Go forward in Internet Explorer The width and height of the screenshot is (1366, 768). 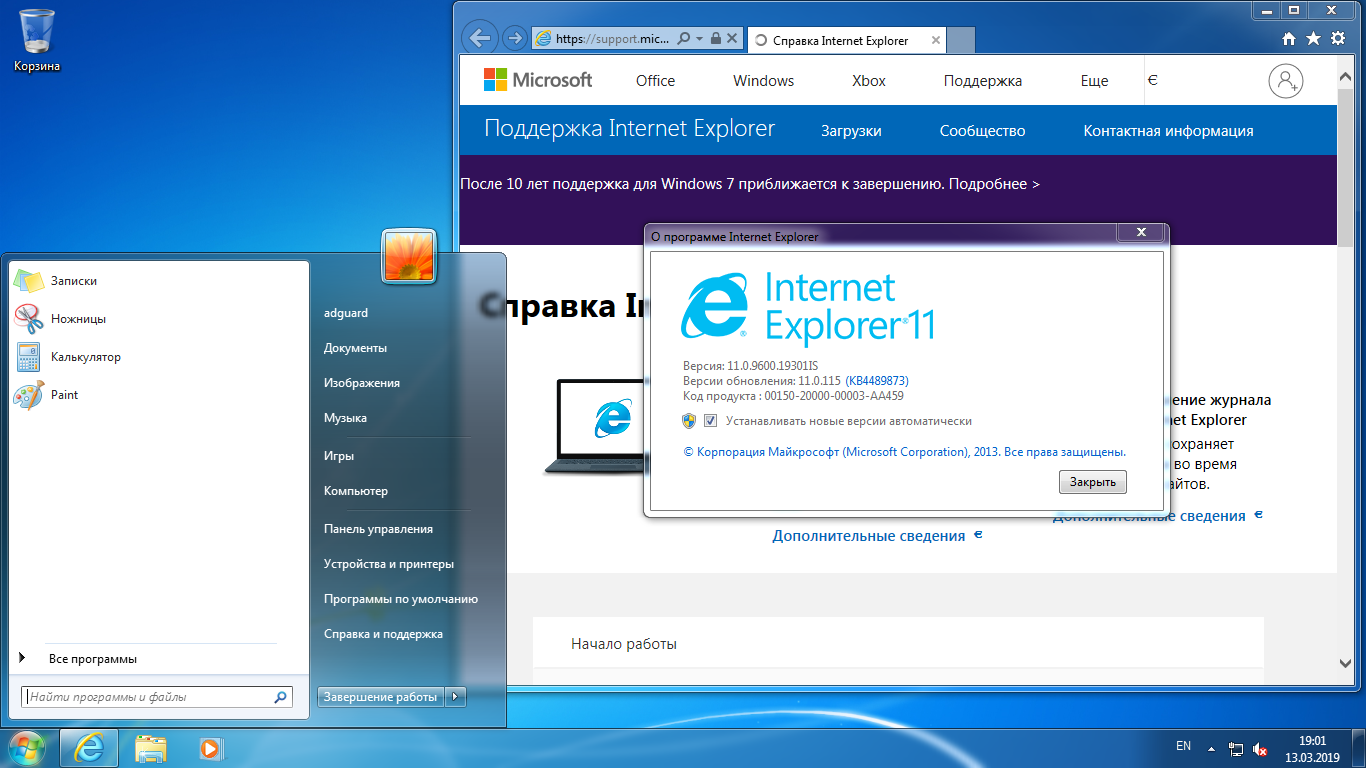(514, 39)
